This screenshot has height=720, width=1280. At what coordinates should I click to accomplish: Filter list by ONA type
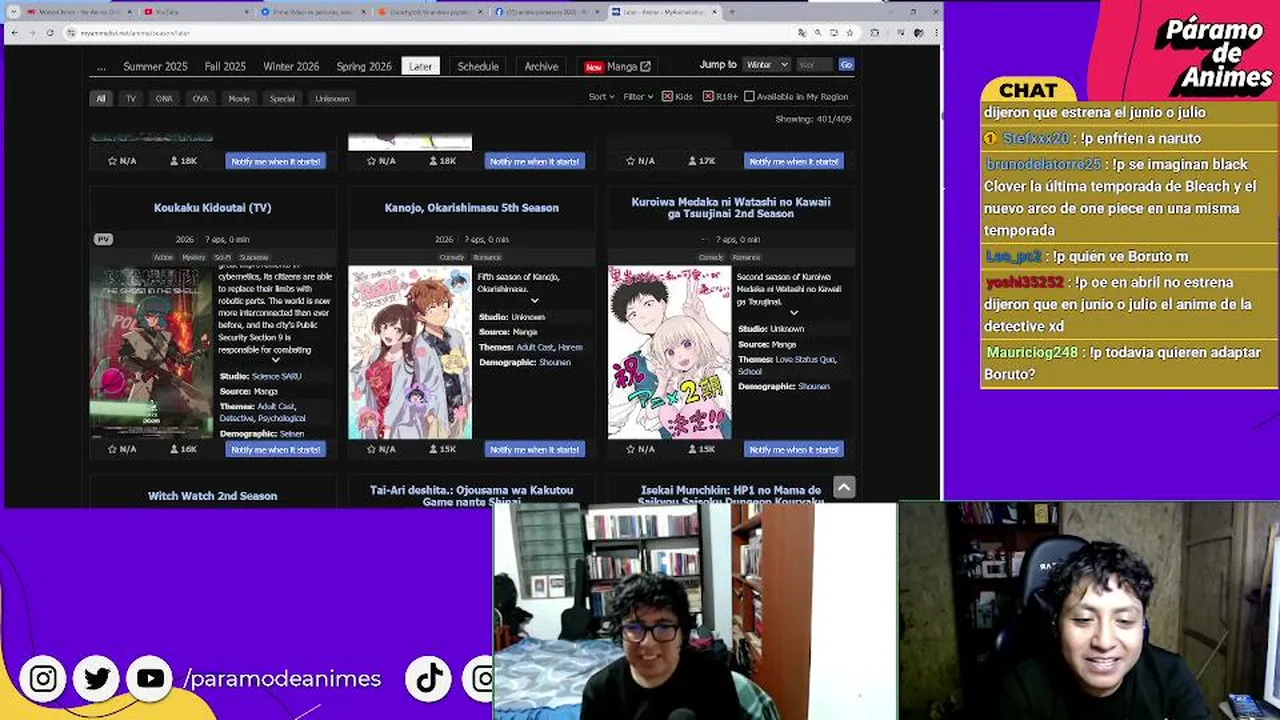pos(164,98)
